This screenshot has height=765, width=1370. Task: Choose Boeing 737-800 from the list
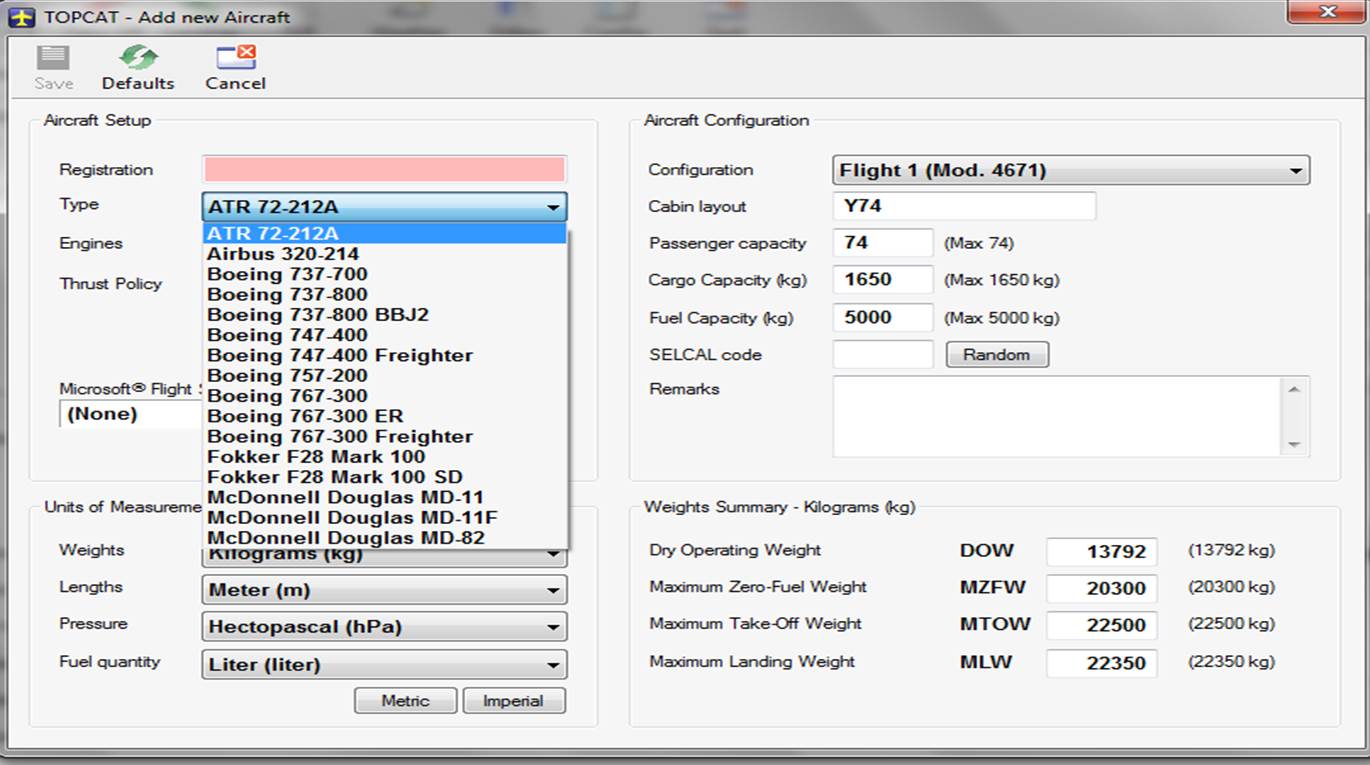385,294
